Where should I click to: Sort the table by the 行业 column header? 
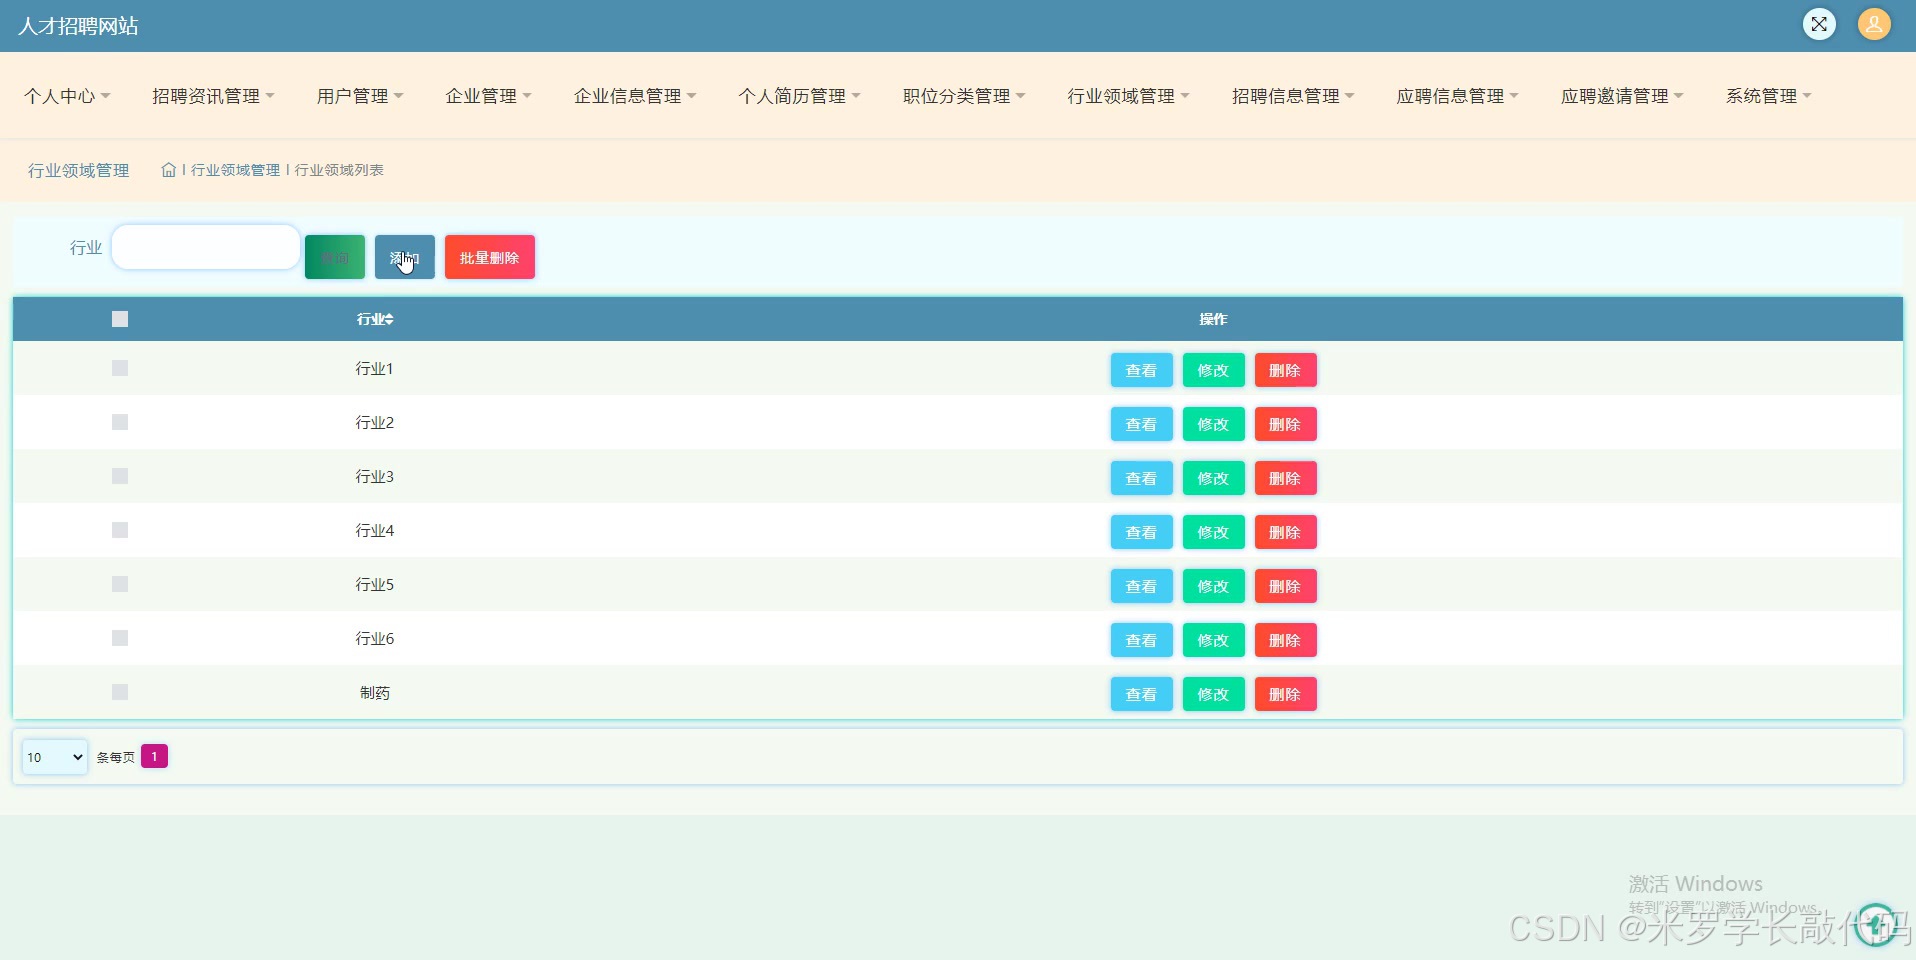pos(375,319)
